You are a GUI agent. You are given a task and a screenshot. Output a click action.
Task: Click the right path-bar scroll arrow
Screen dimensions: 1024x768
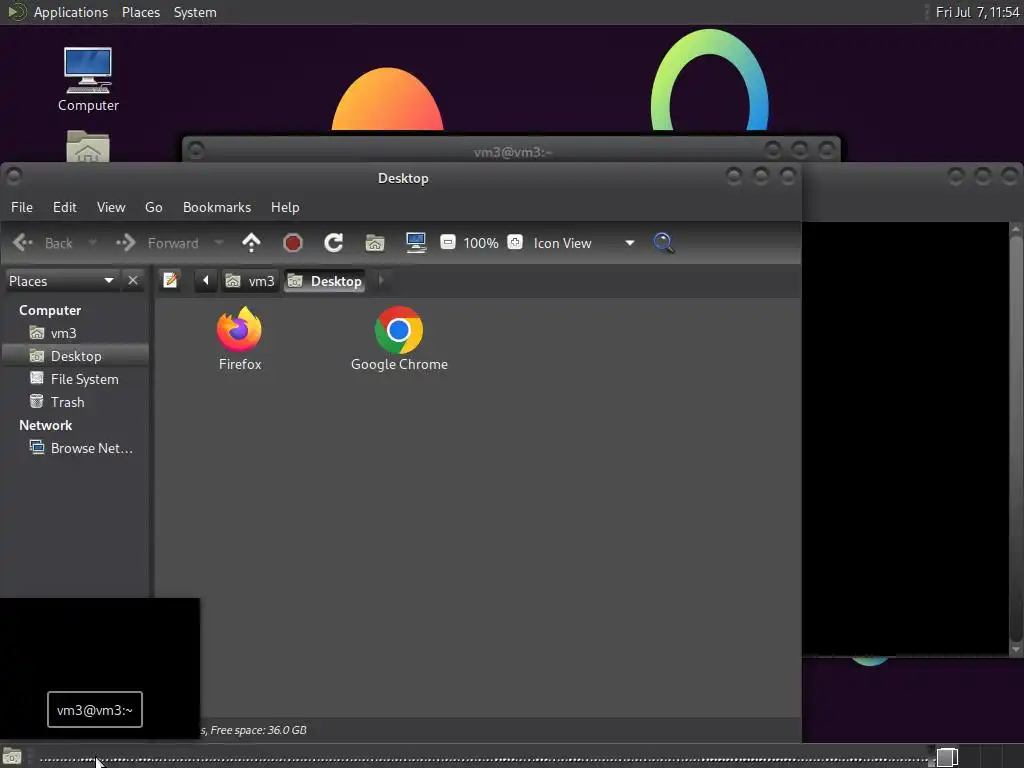pyautogui.click(x=381, y=280)
